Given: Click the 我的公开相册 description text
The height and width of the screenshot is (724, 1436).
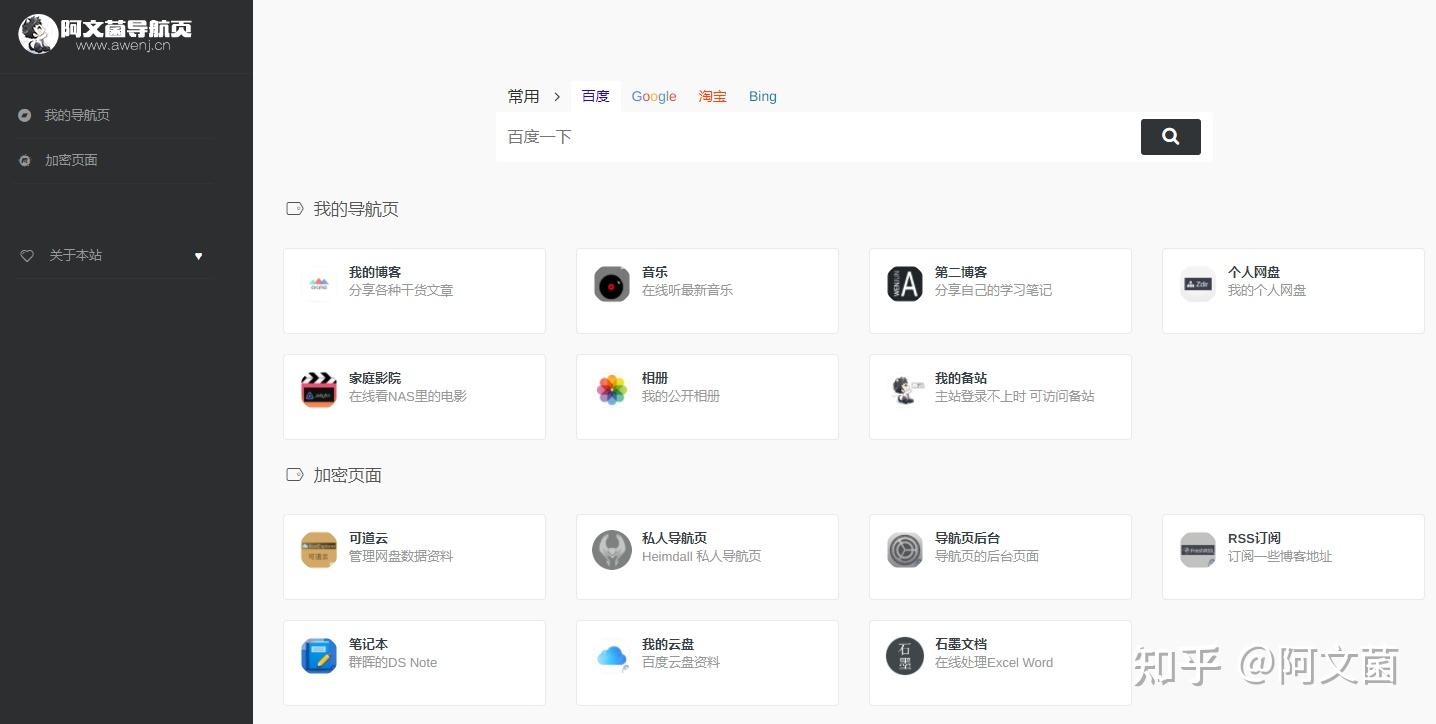Looking at the screenshot, I should 681,396.
